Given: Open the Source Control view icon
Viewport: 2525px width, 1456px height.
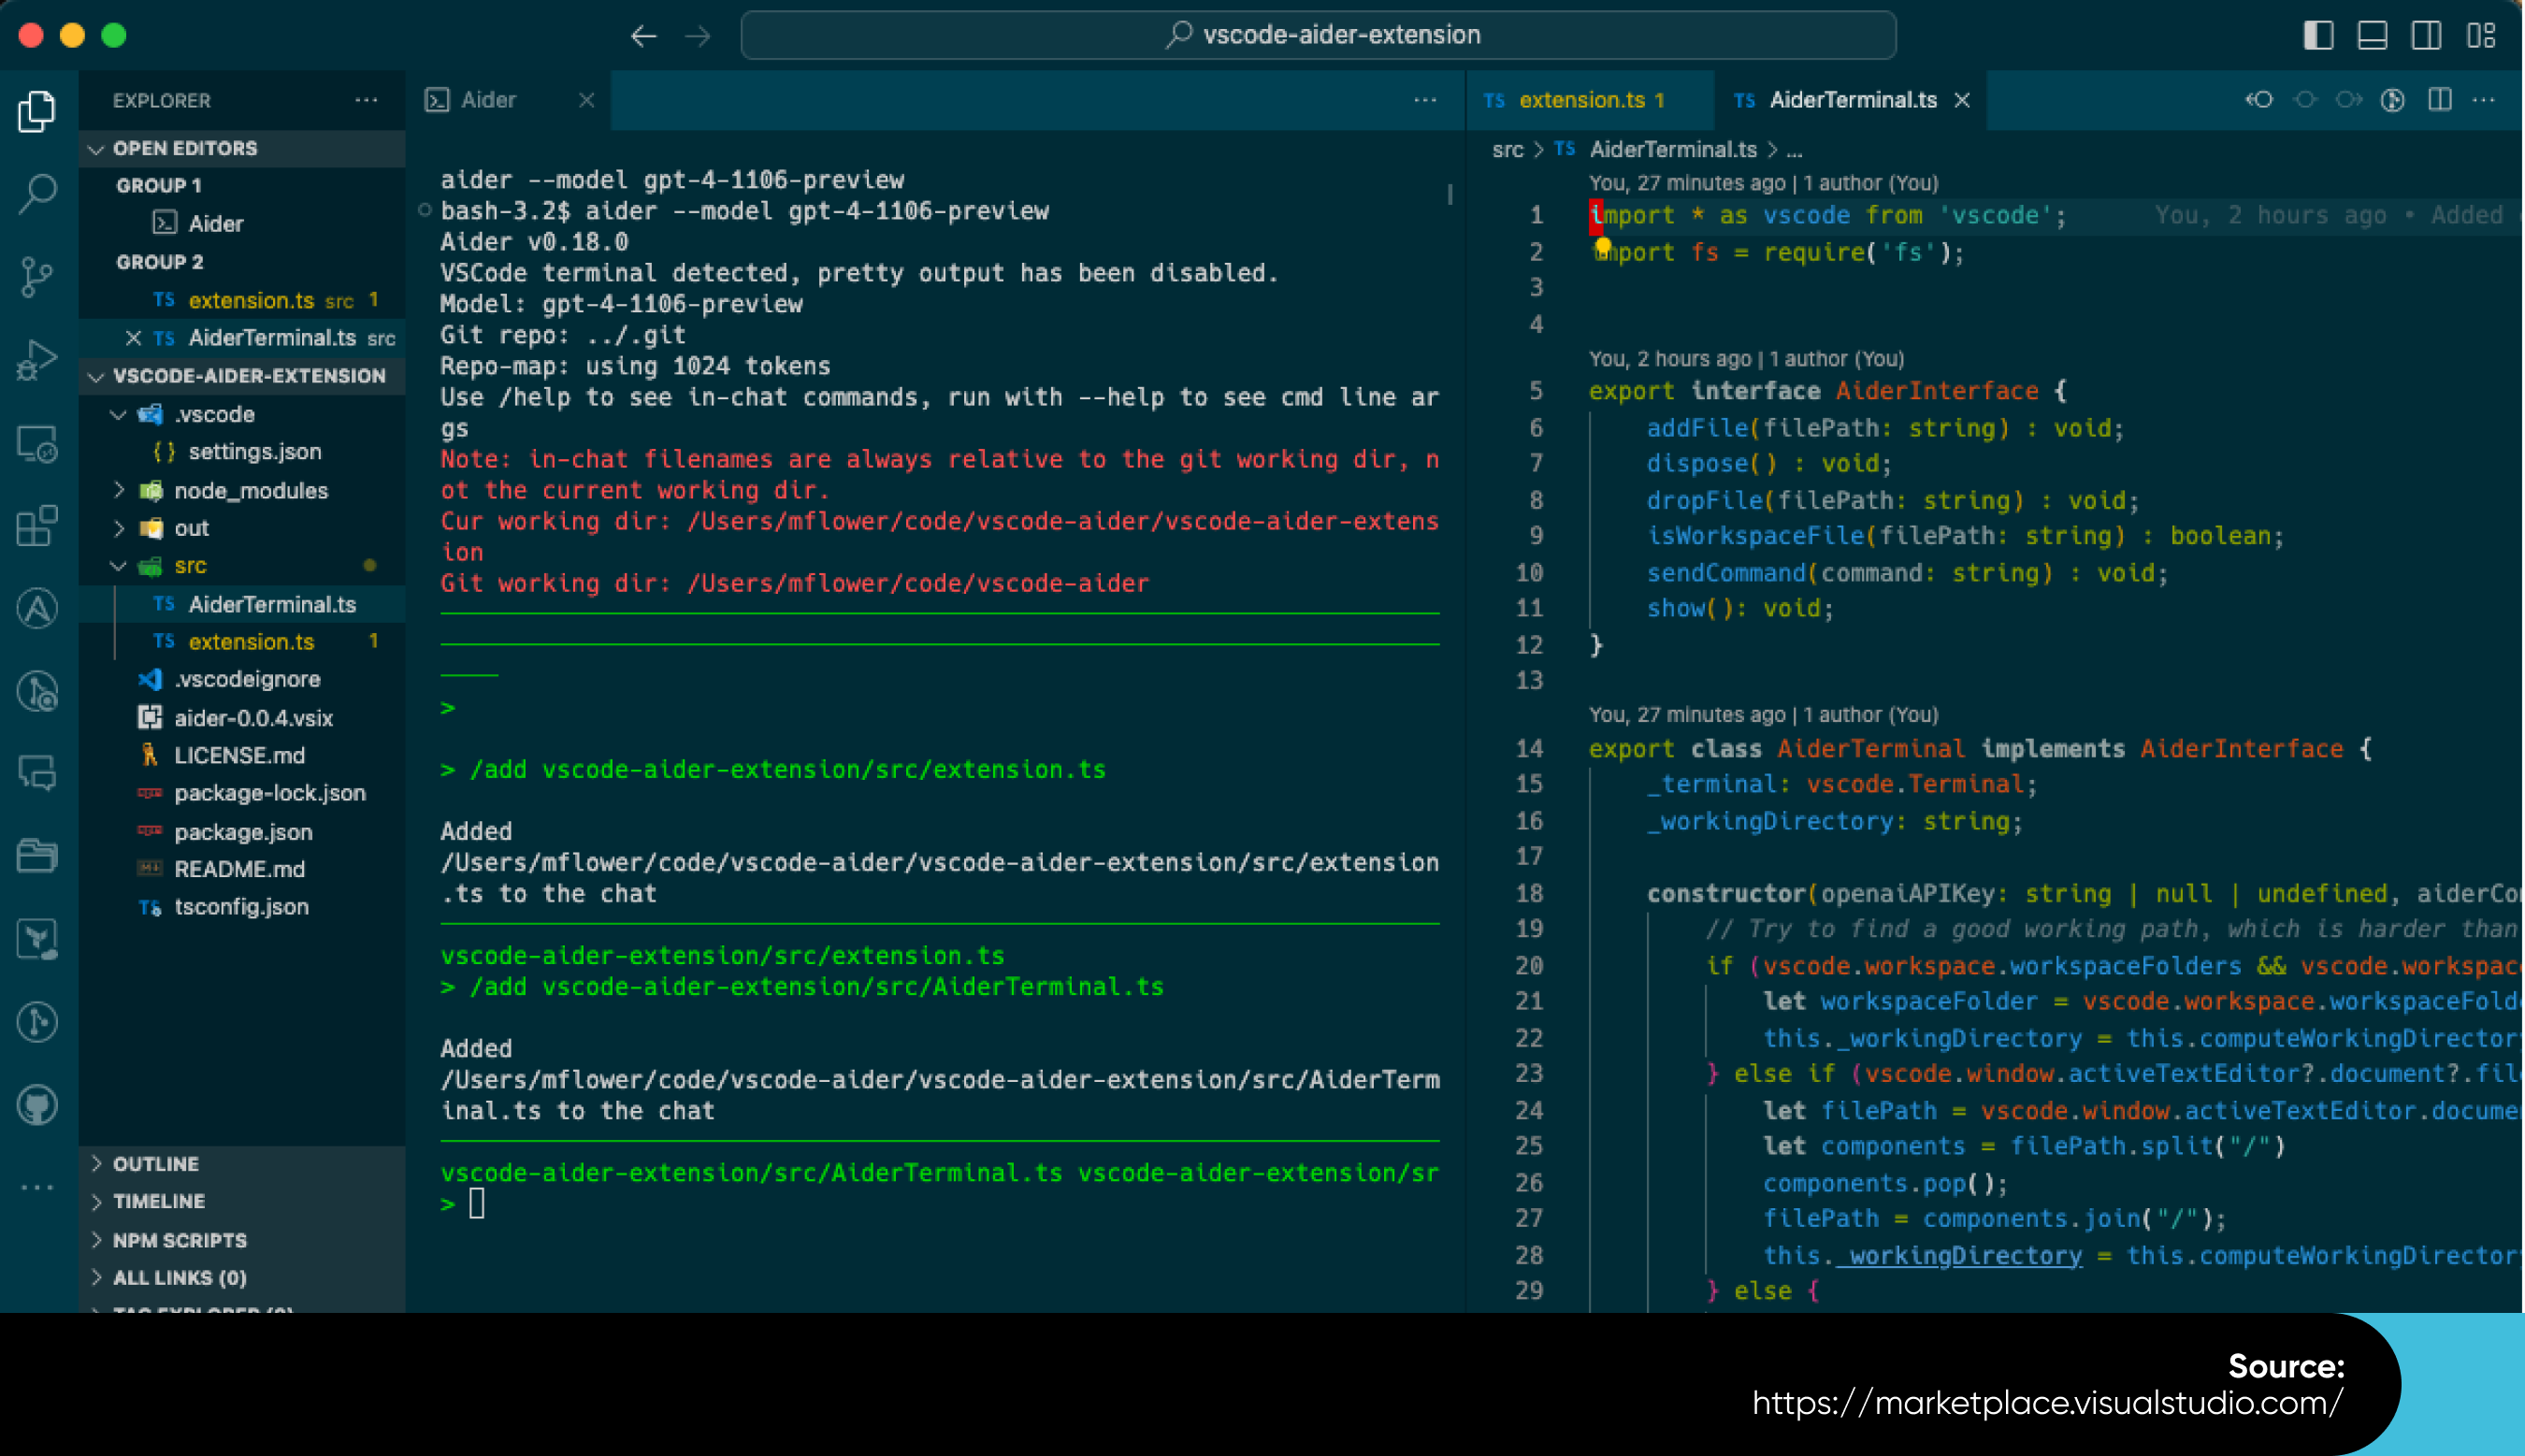Looking at the screenshot, I should pos(37,277).
